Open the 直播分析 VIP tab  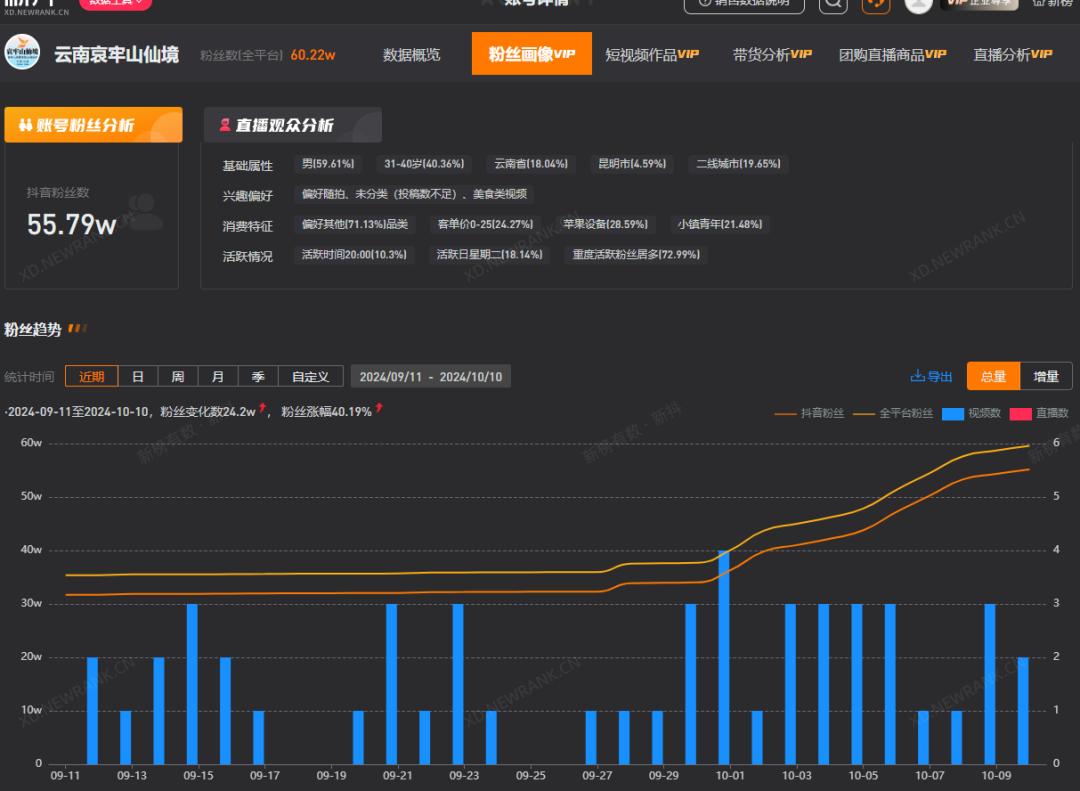1012,54
